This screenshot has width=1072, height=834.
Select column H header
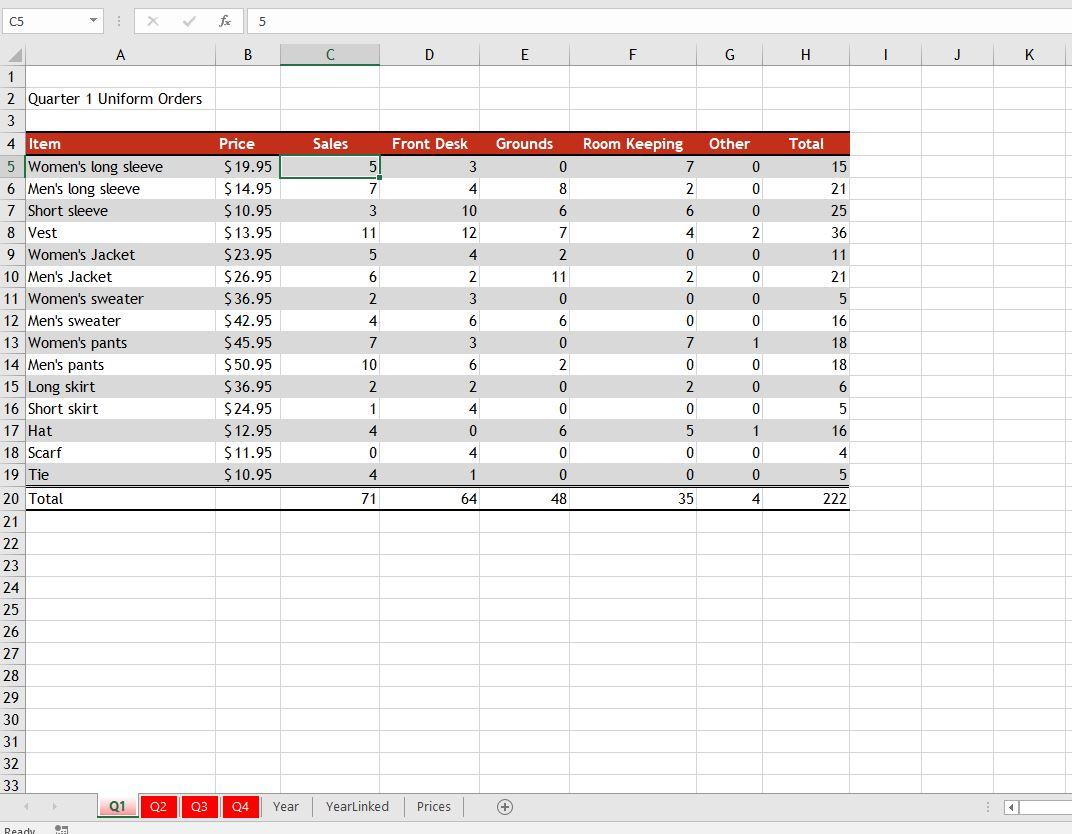(x=806, y=54)
